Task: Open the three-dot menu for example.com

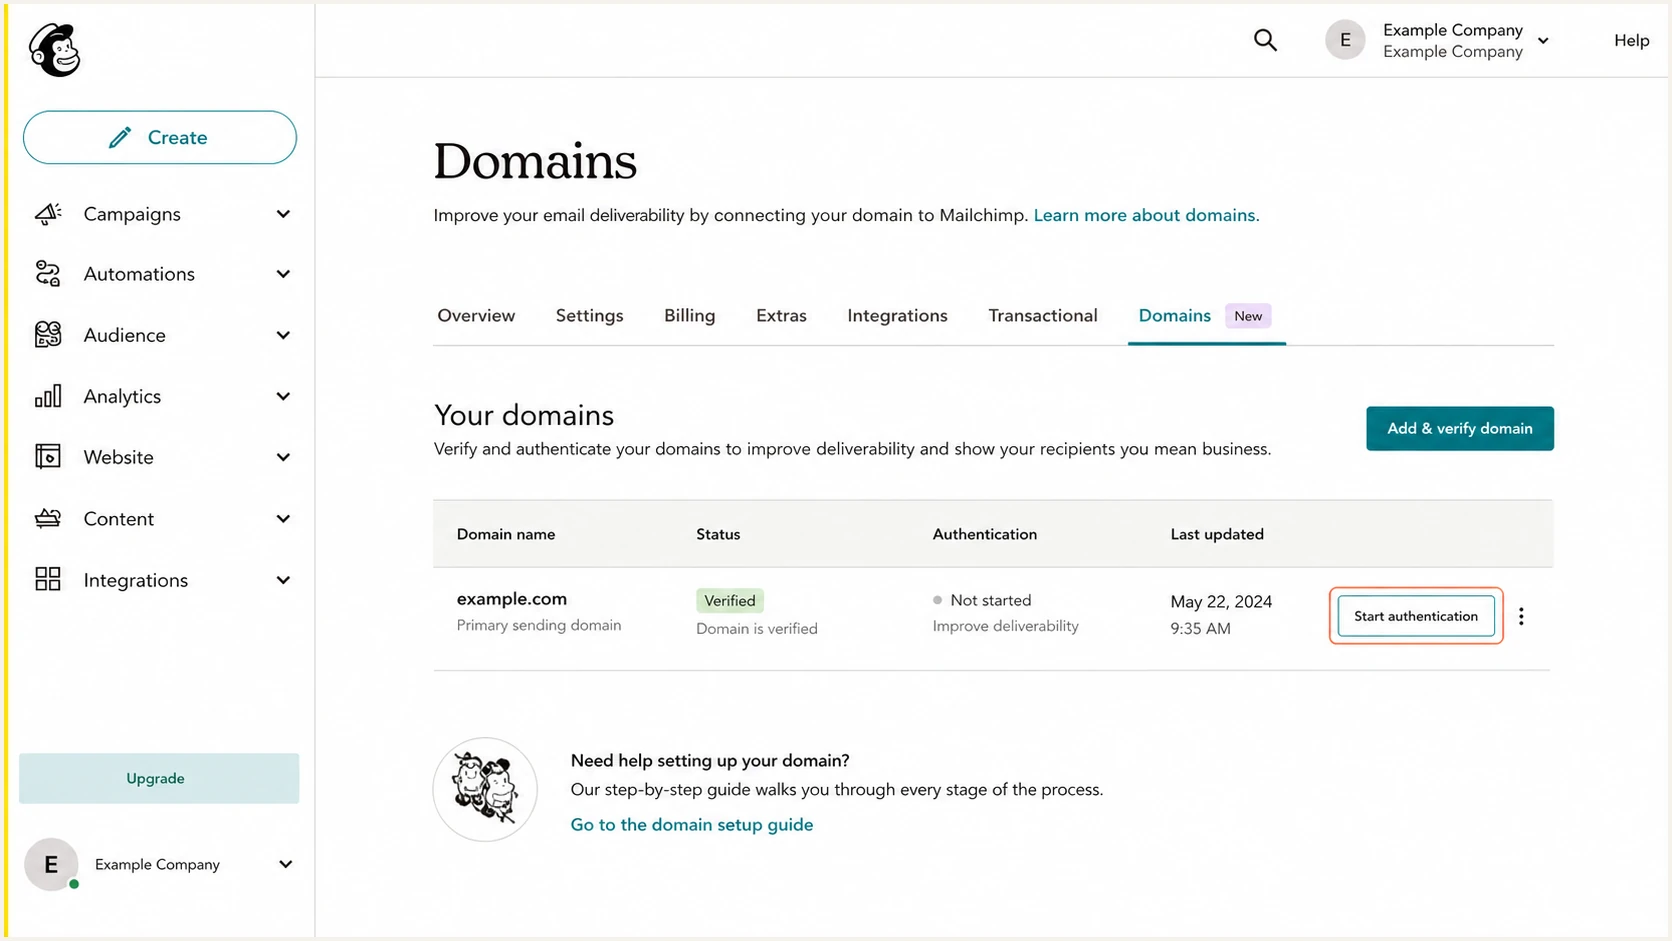Action: (1521, 616)
